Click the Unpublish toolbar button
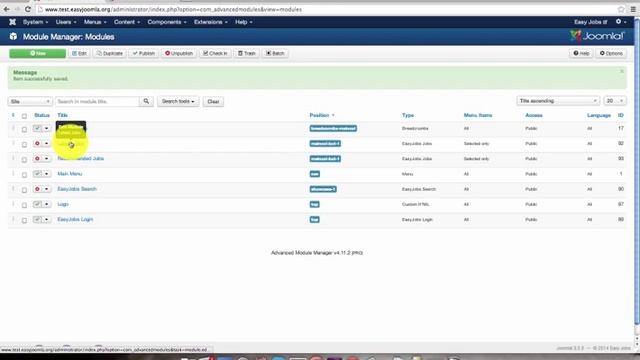The height and width of the screenshot is (360, 640). pyautogui.click(x=179, y=53)
